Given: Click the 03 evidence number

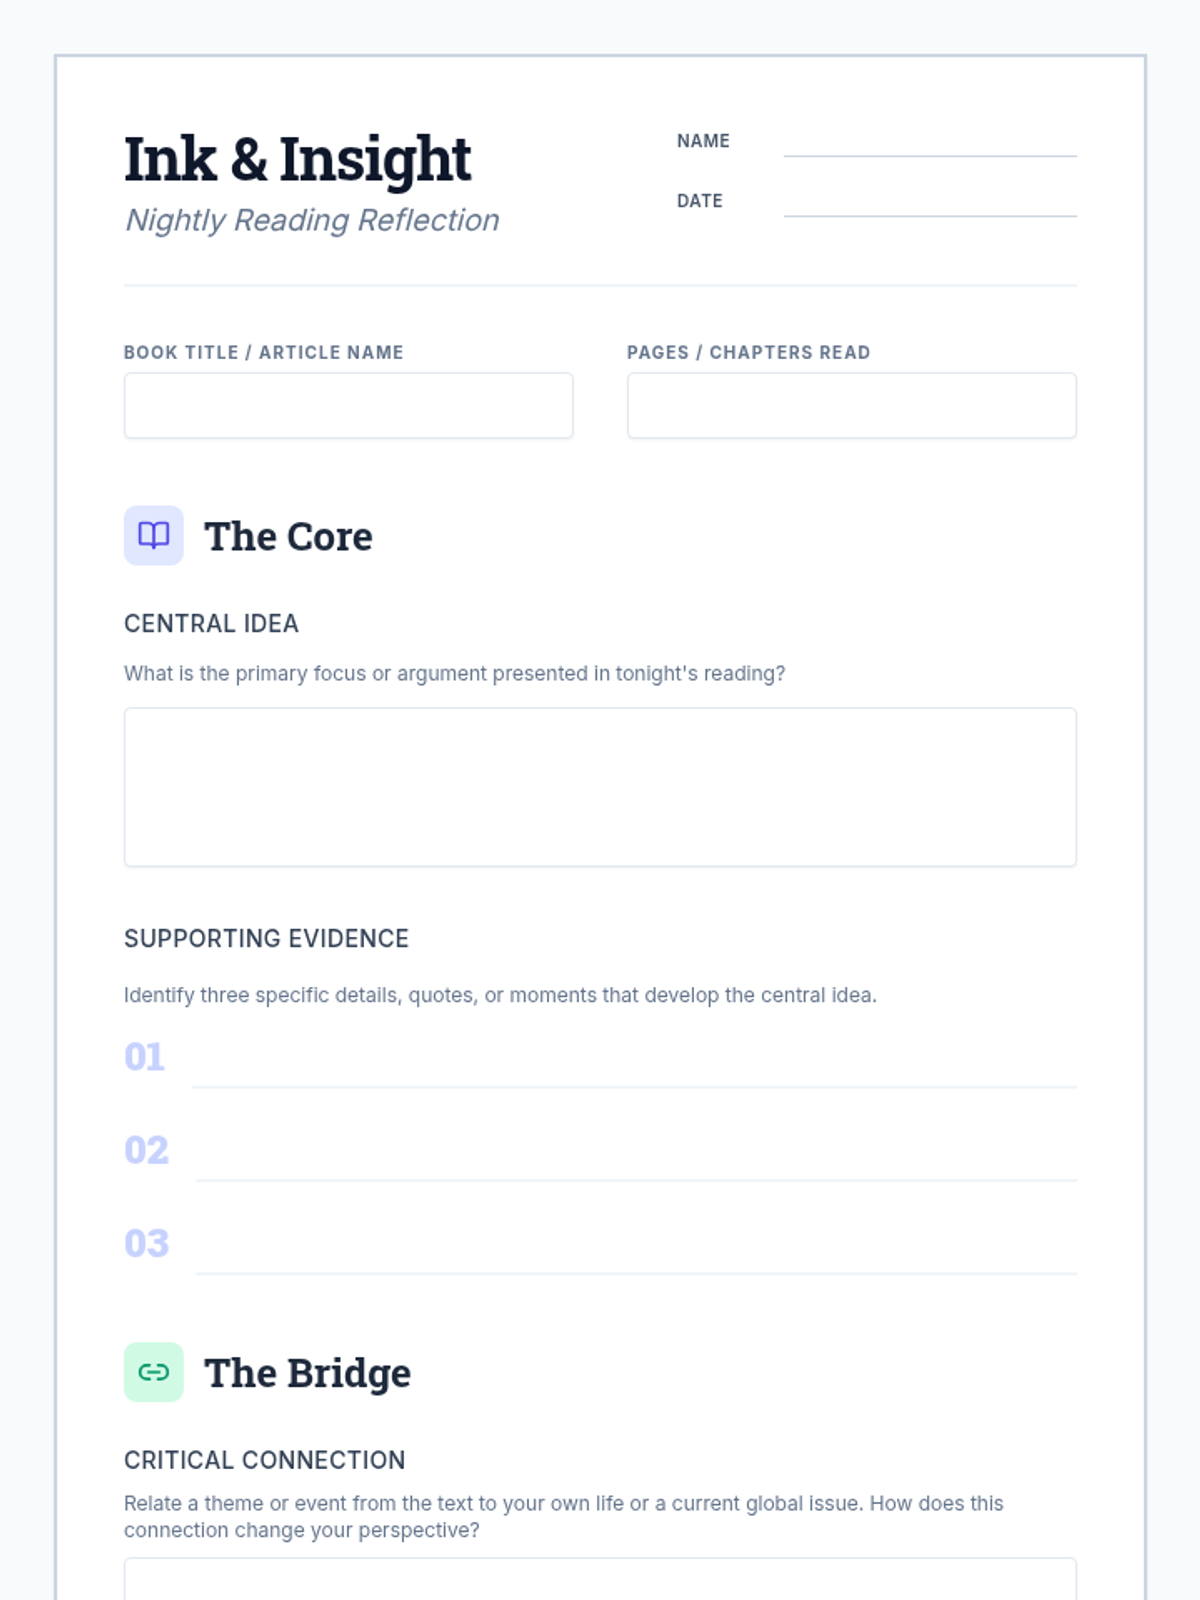Looking at the screenshot, I should (x=146, y=1243).
